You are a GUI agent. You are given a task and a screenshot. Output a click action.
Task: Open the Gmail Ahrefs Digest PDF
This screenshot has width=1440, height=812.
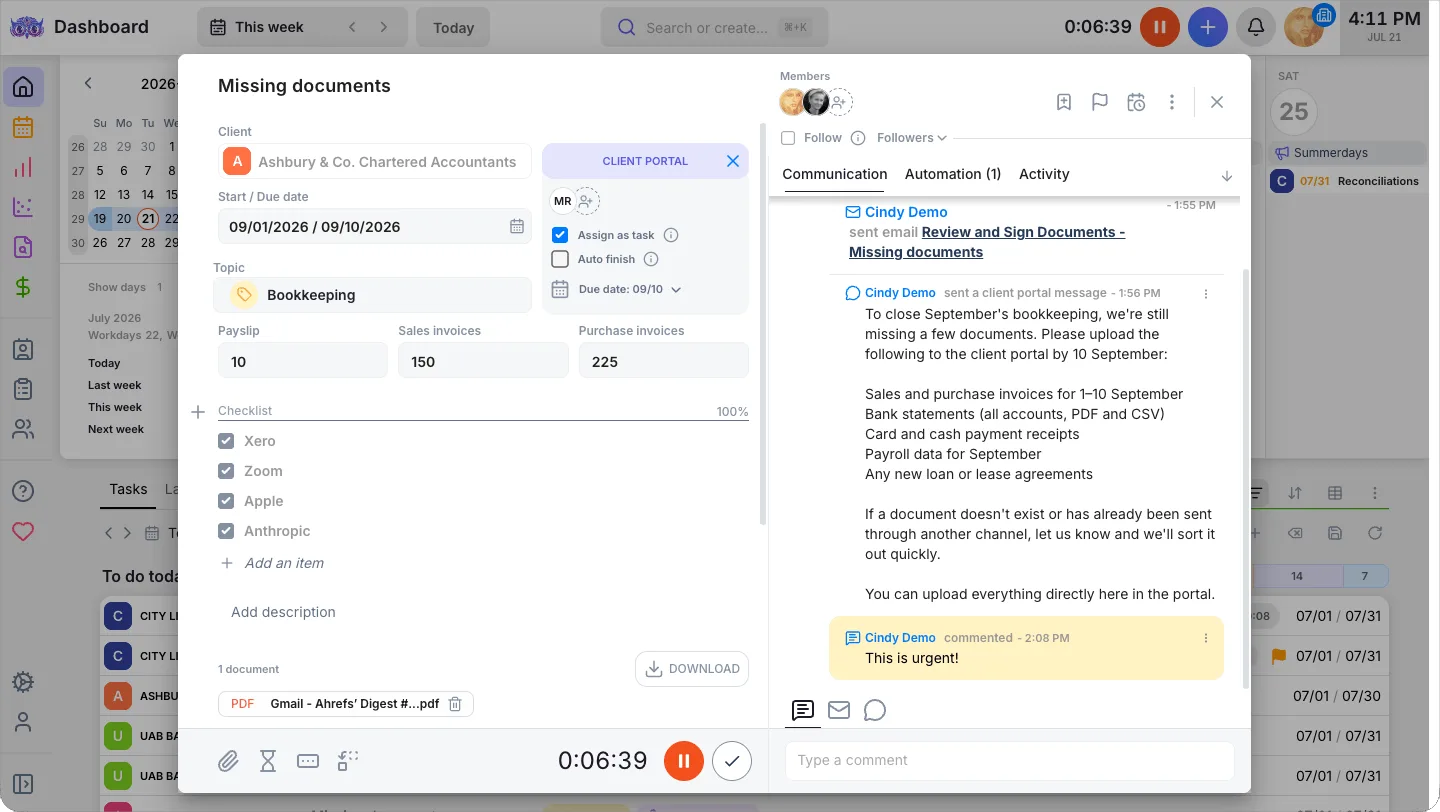click(355, 704)
